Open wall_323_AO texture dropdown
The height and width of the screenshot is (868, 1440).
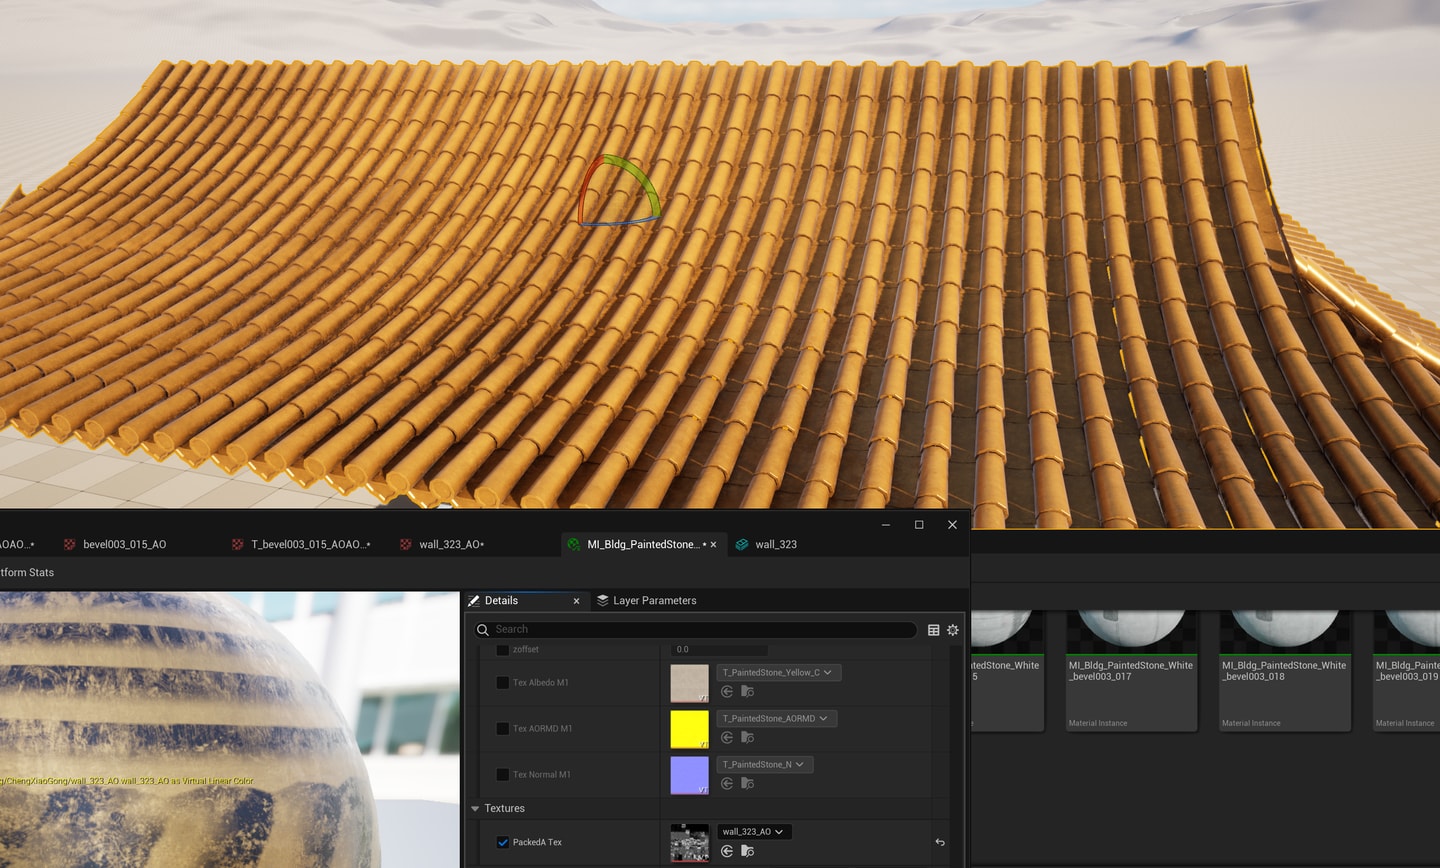click(753, 832)
